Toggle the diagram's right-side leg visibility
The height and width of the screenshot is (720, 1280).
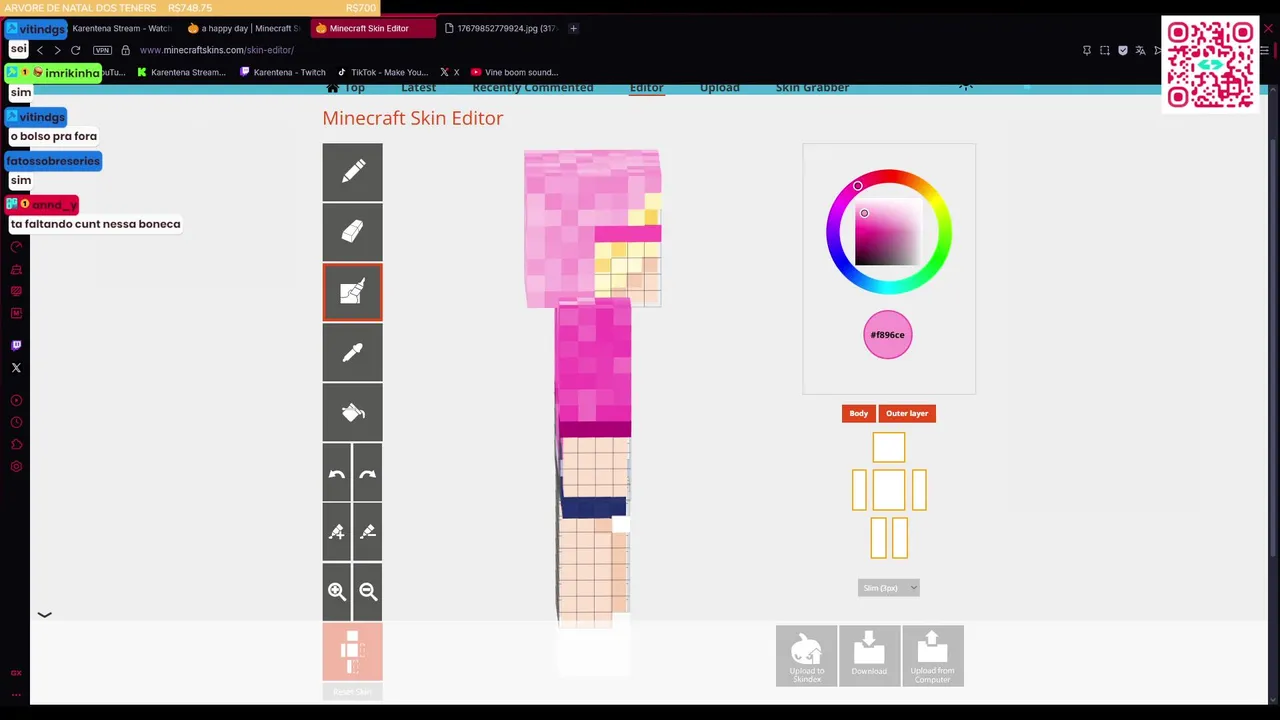(899, 537)
